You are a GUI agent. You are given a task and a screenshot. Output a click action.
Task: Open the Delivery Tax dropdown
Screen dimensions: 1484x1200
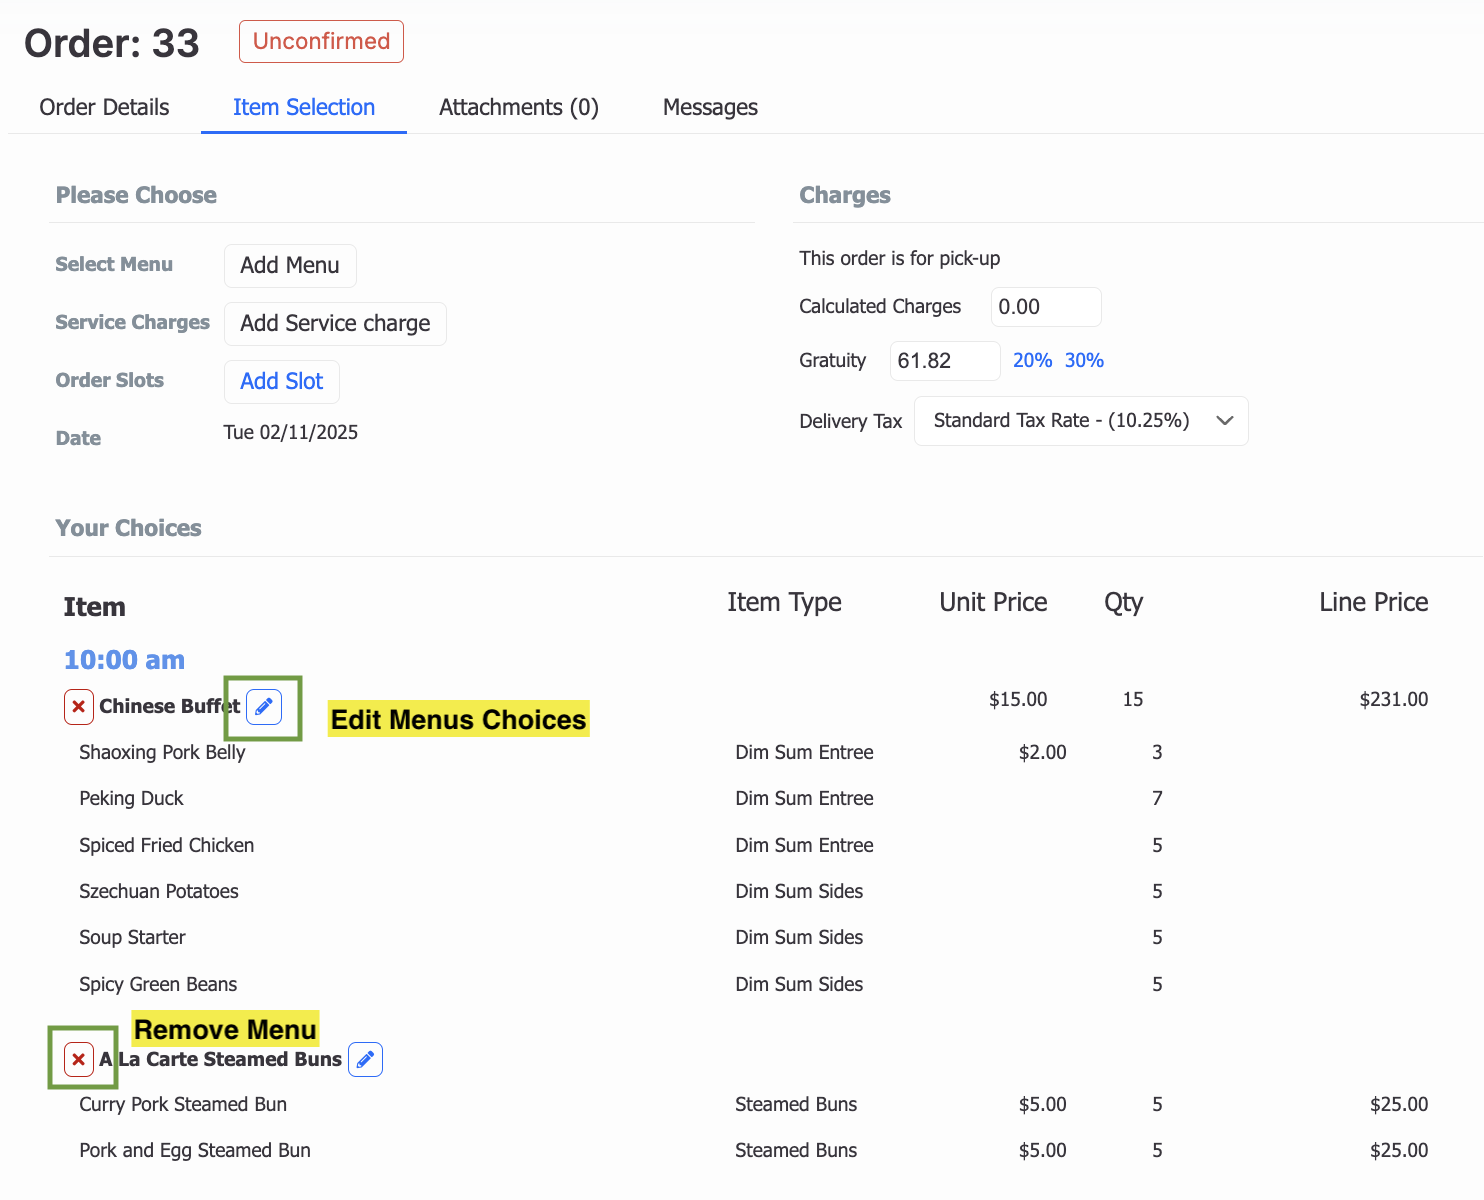coord(1080,421)
